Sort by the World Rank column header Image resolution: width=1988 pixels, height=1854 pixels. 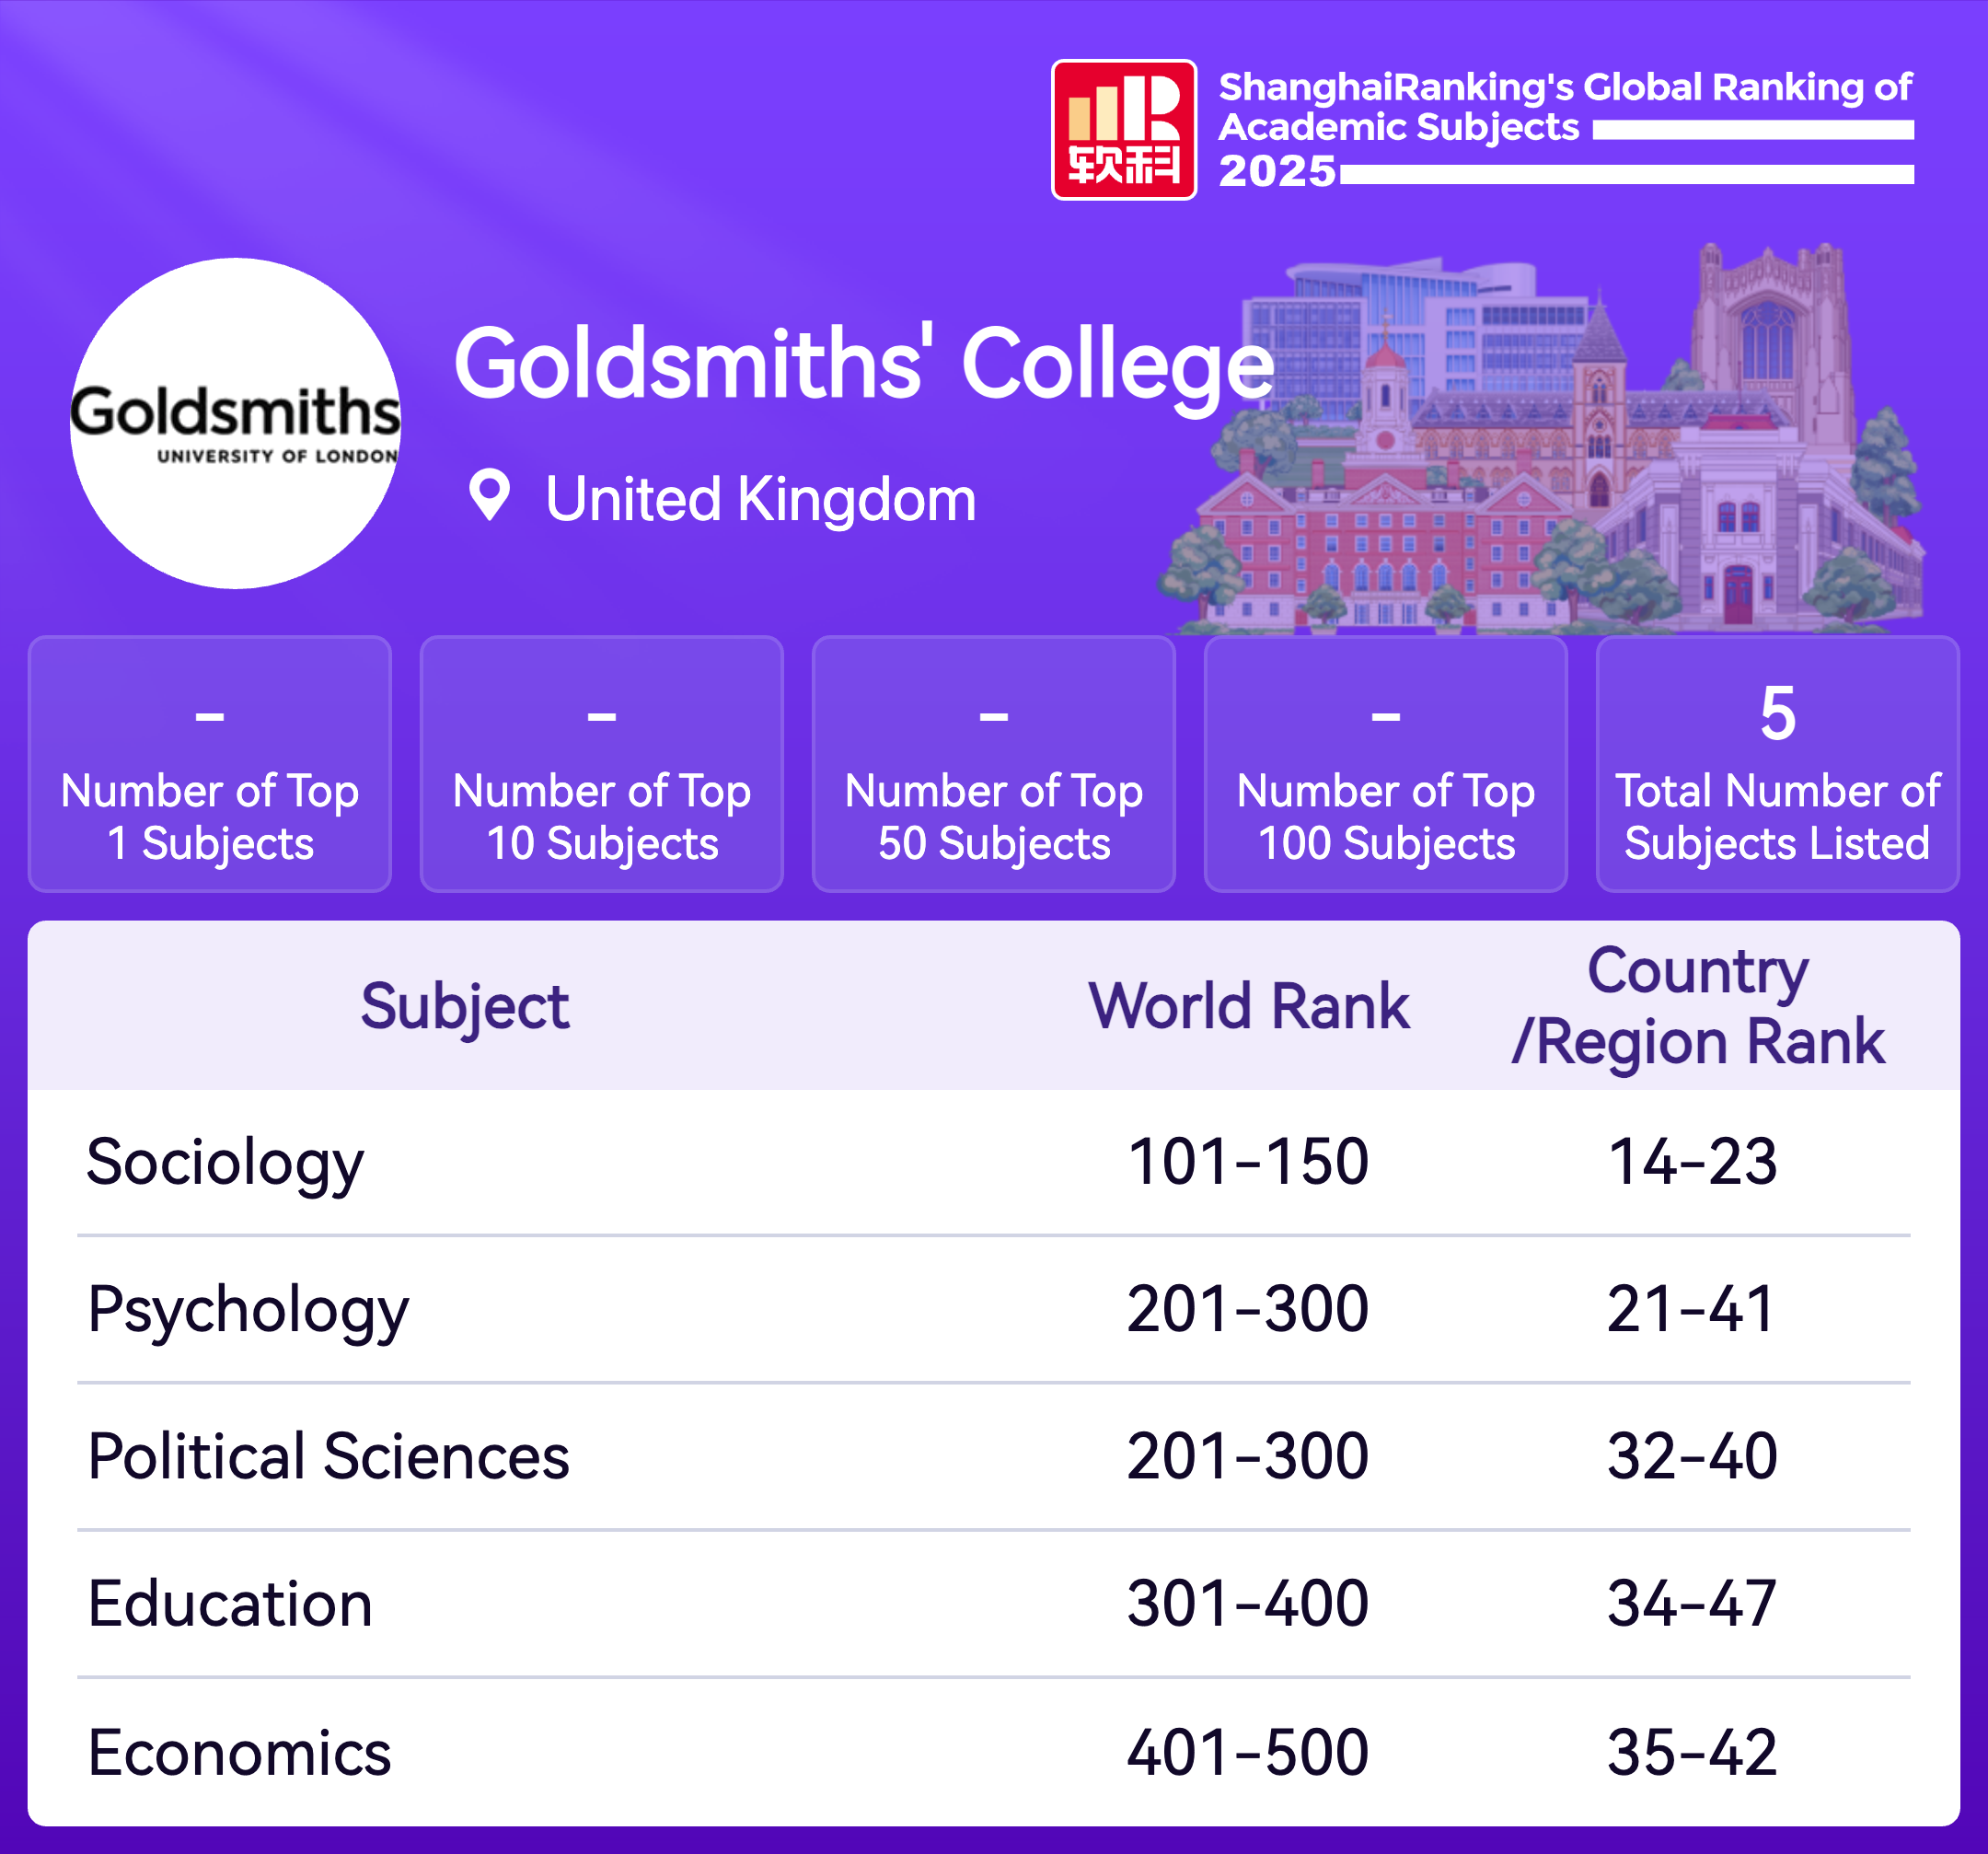pos(1248,1006)
